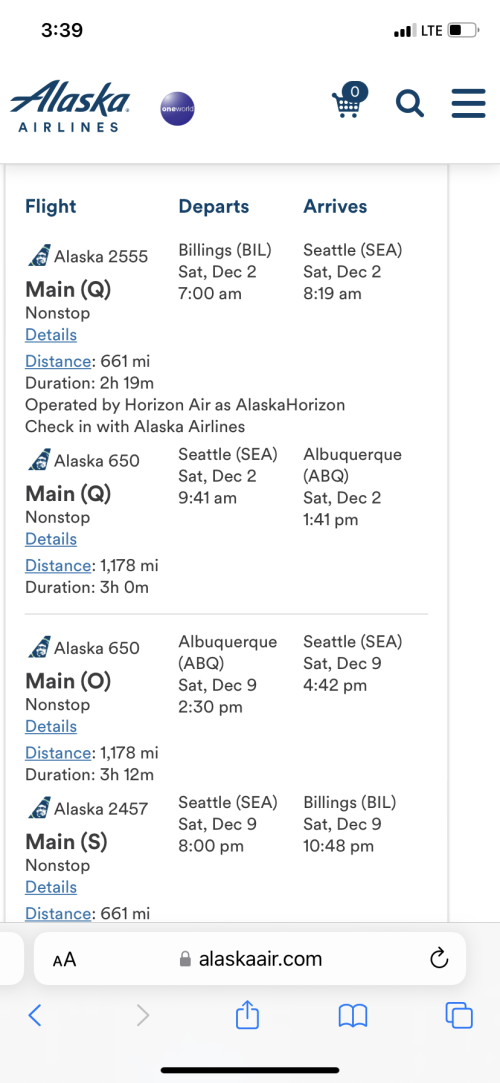Viewport: 500px width, 1083px height.
Task: Tap Safari share icon
Action: pos(247,1015)
